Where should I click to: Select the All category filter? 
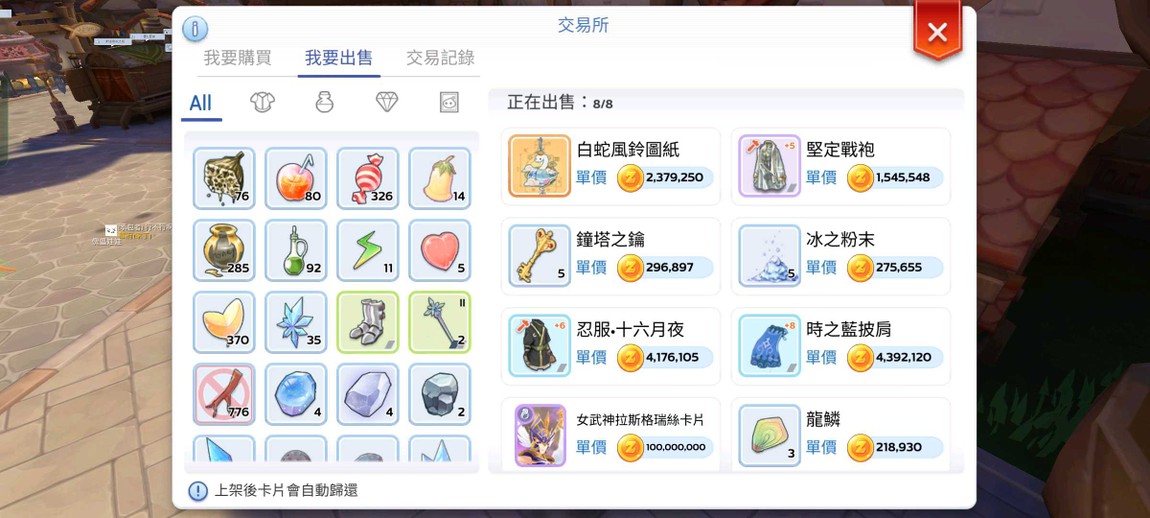200,103
